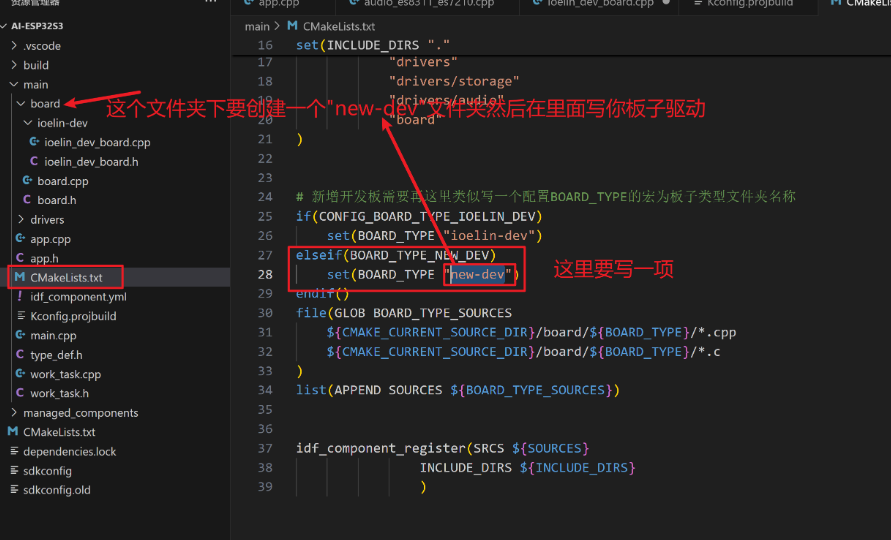891x540 pixels.
Task: Open Kconfig.projbuild in file tree
Action: pos(73,316)
